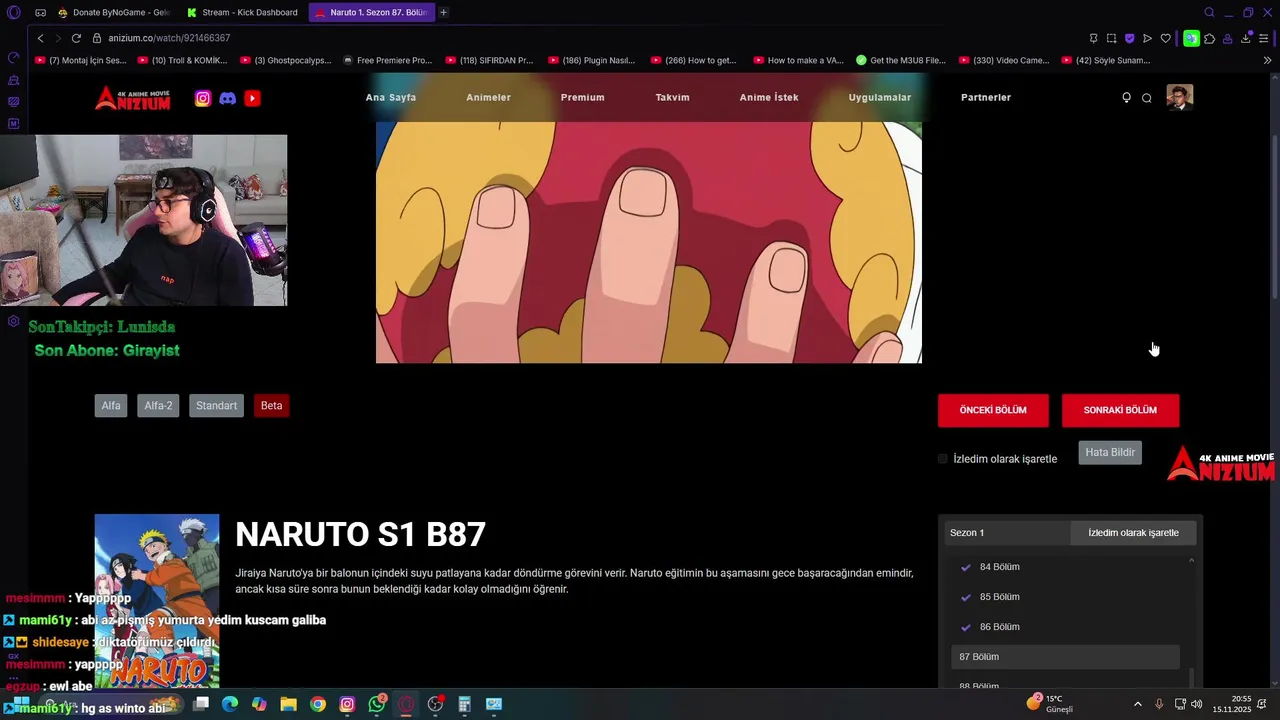Image resolution: width=1280 pixels, height=720 pixels.
Task: Click the Naruto video player frame
Action: click(x=649, y=243)
